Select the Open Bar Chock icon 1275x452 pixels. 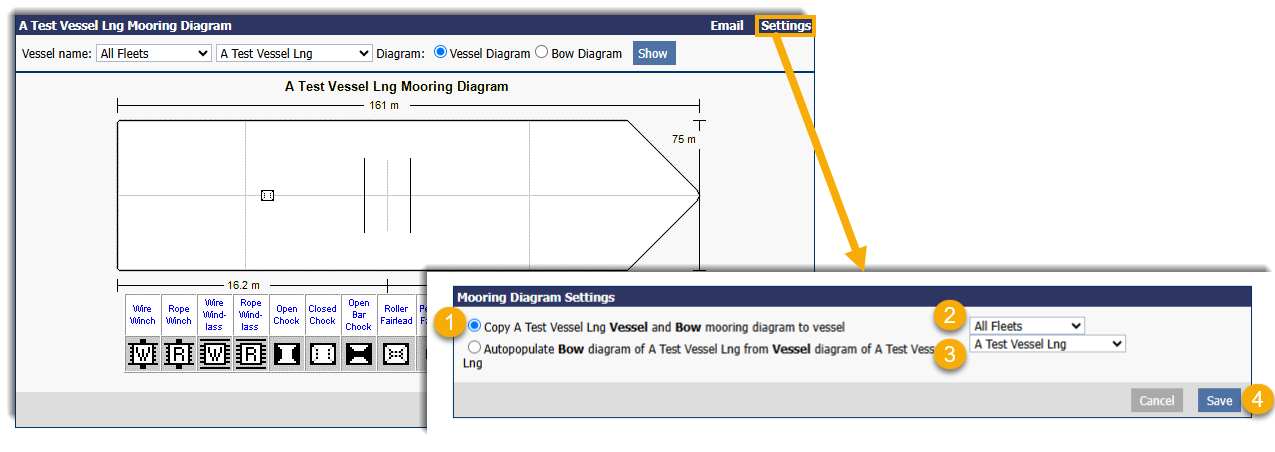(x=359, y=354)
